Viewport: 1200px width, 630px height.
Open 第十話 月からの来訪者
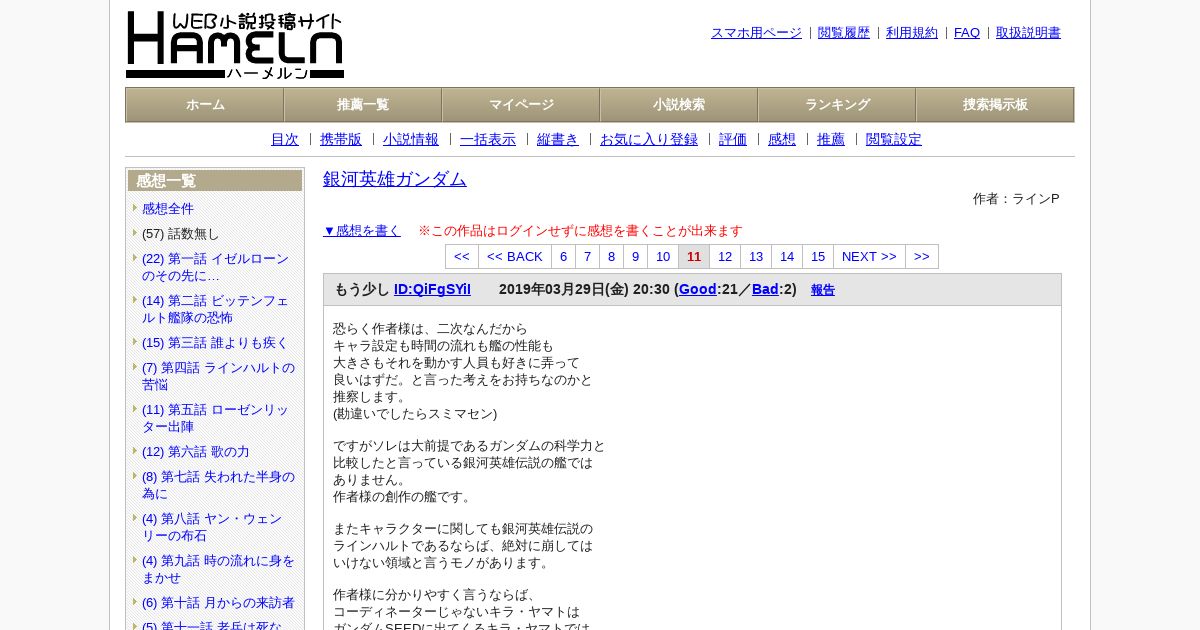218,603
